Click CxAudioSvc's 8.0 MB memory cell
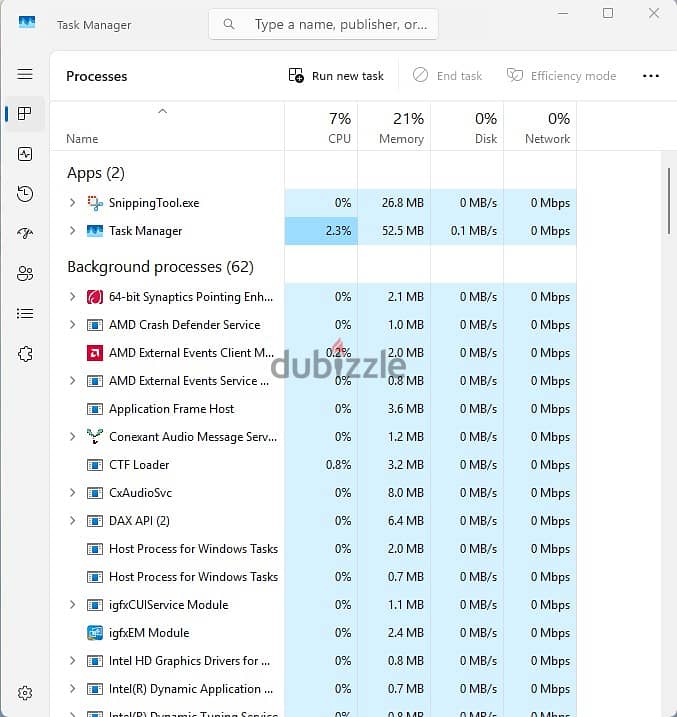677x717 pixels. [x=394, y=493]
